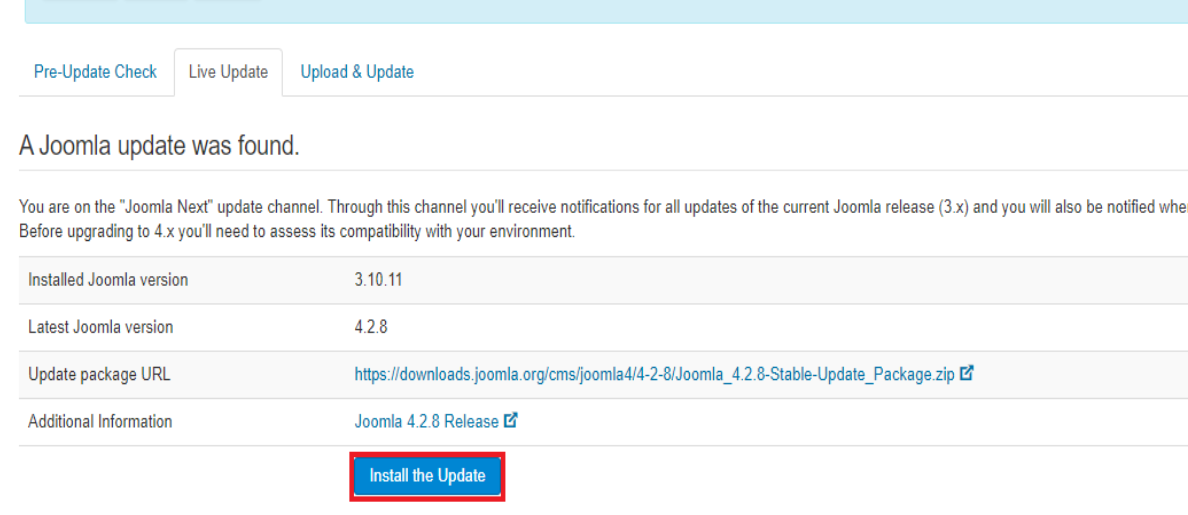
Task: Click the 'Additional Information' label
Action: (x=100, y=421)
